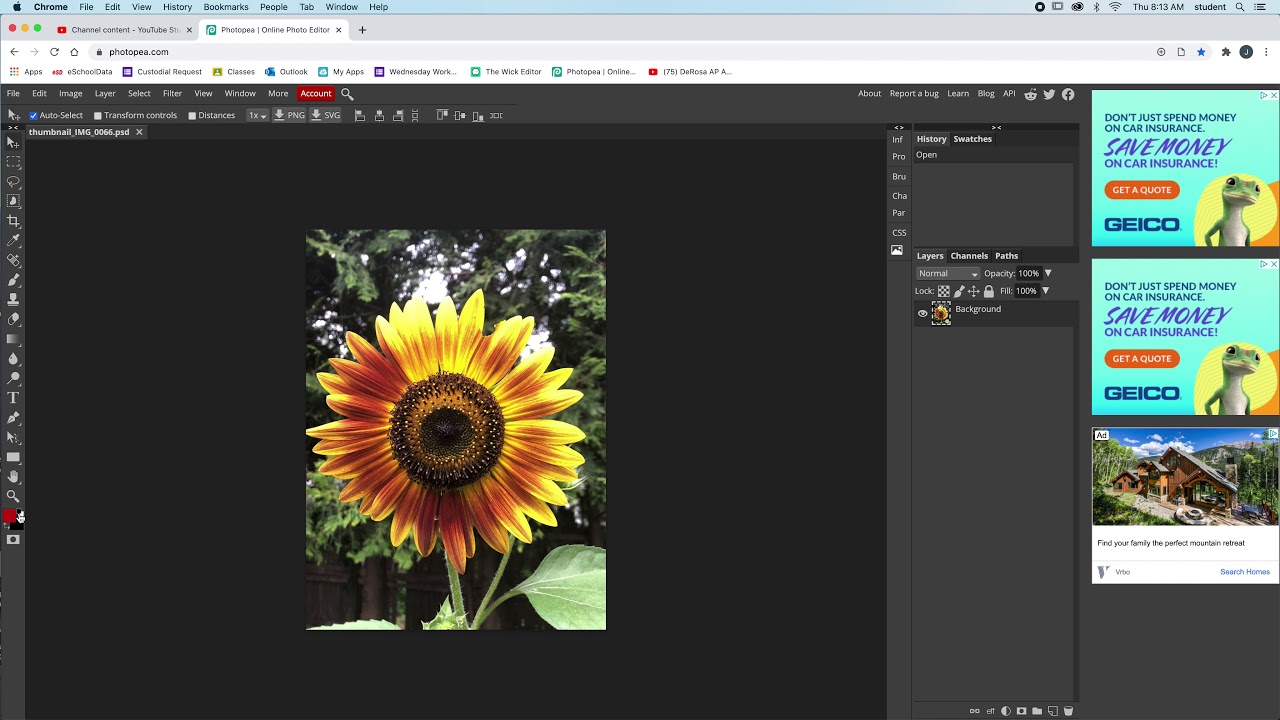Click the Account button
Viewport: 1280px width, 720px height.
tap(316, 94)
